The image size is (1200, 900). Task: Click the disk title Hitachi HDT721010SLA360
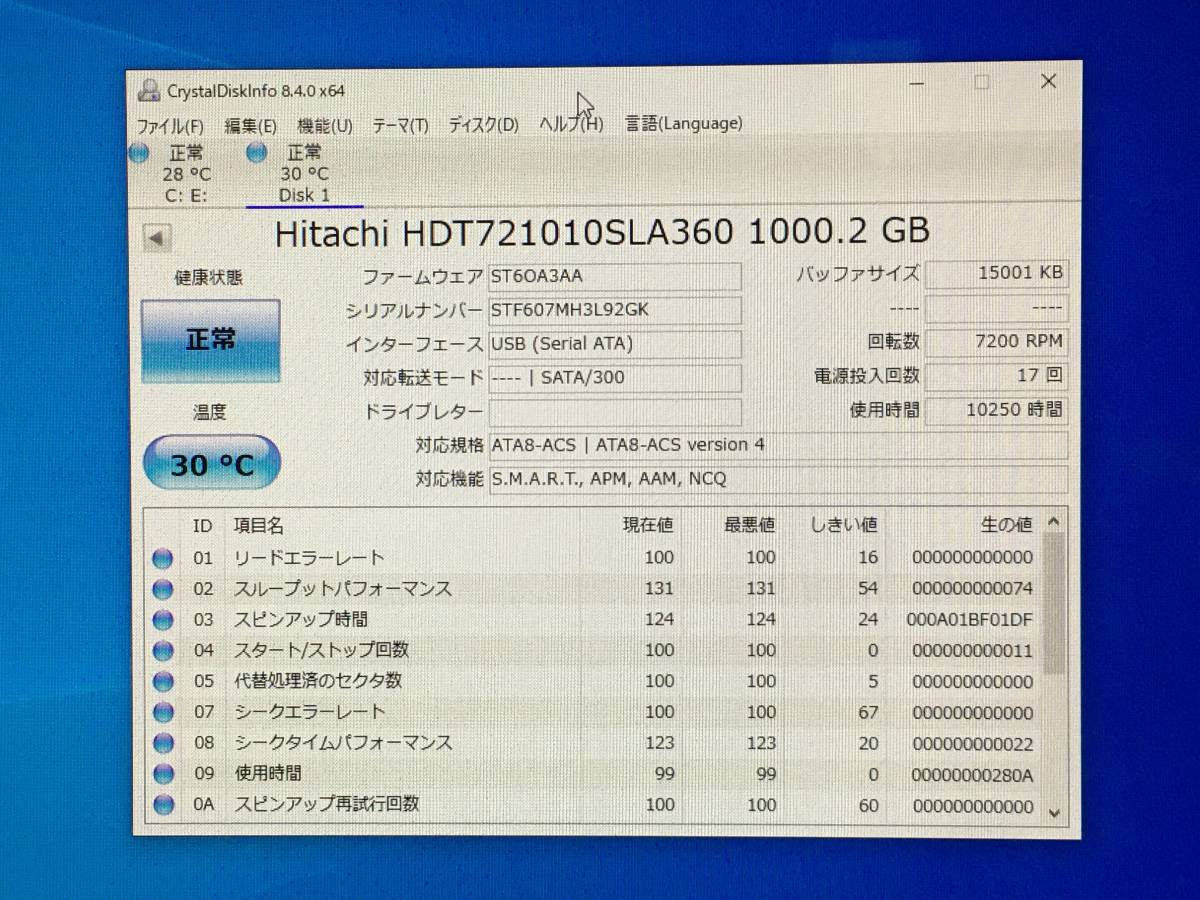click(x=602, y=232)
